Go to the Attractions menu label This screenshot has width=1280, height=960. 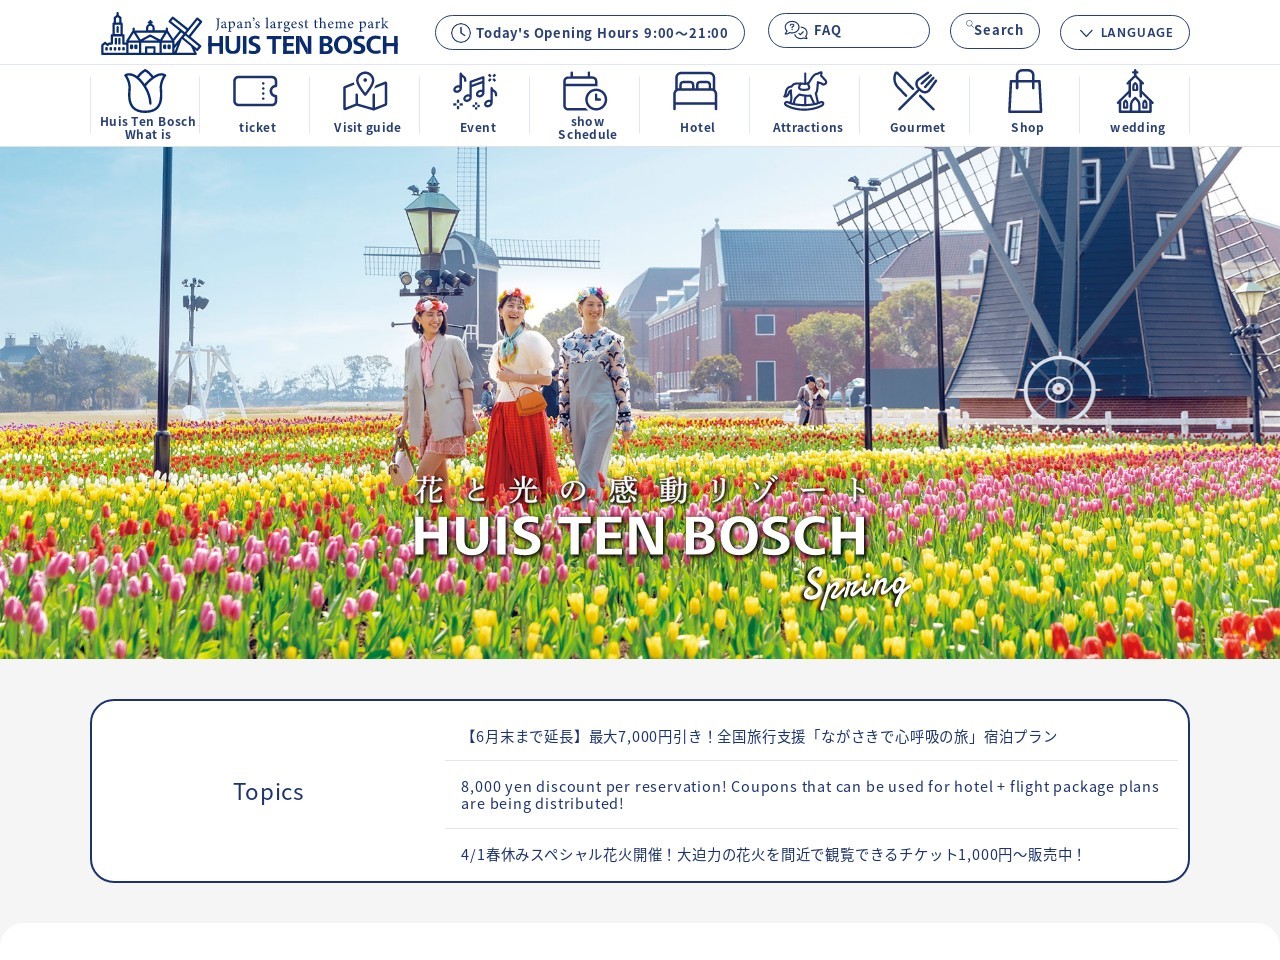pos(808,127)
